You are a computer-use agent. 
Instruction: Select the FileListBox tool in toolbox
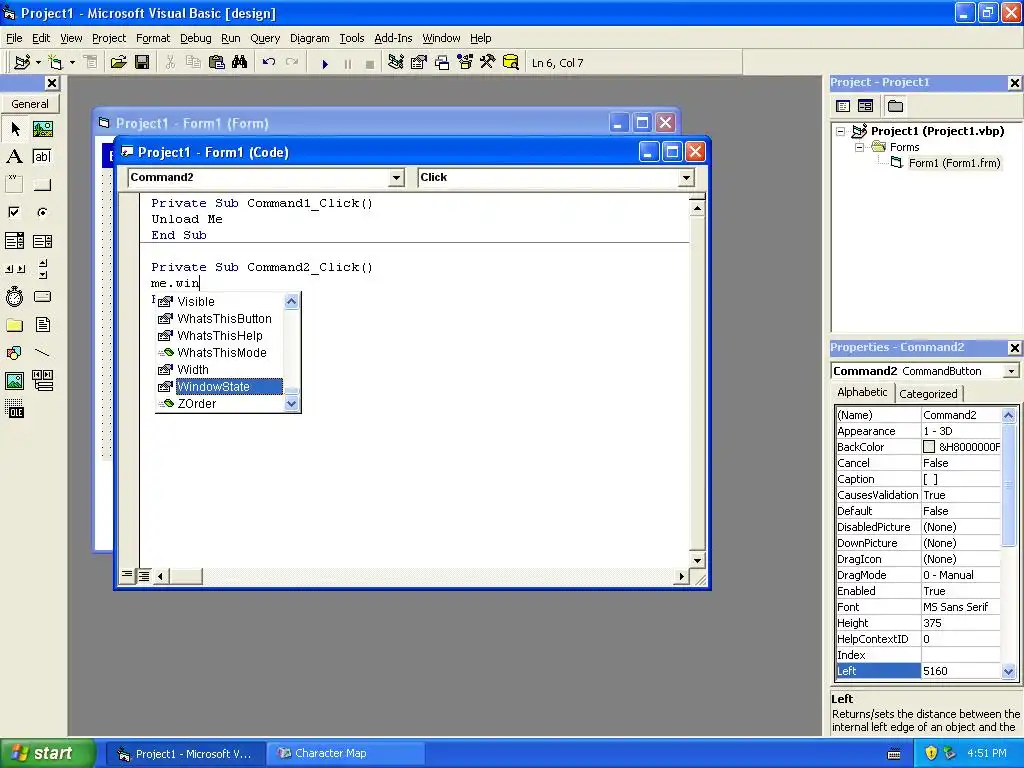(42, 325)
